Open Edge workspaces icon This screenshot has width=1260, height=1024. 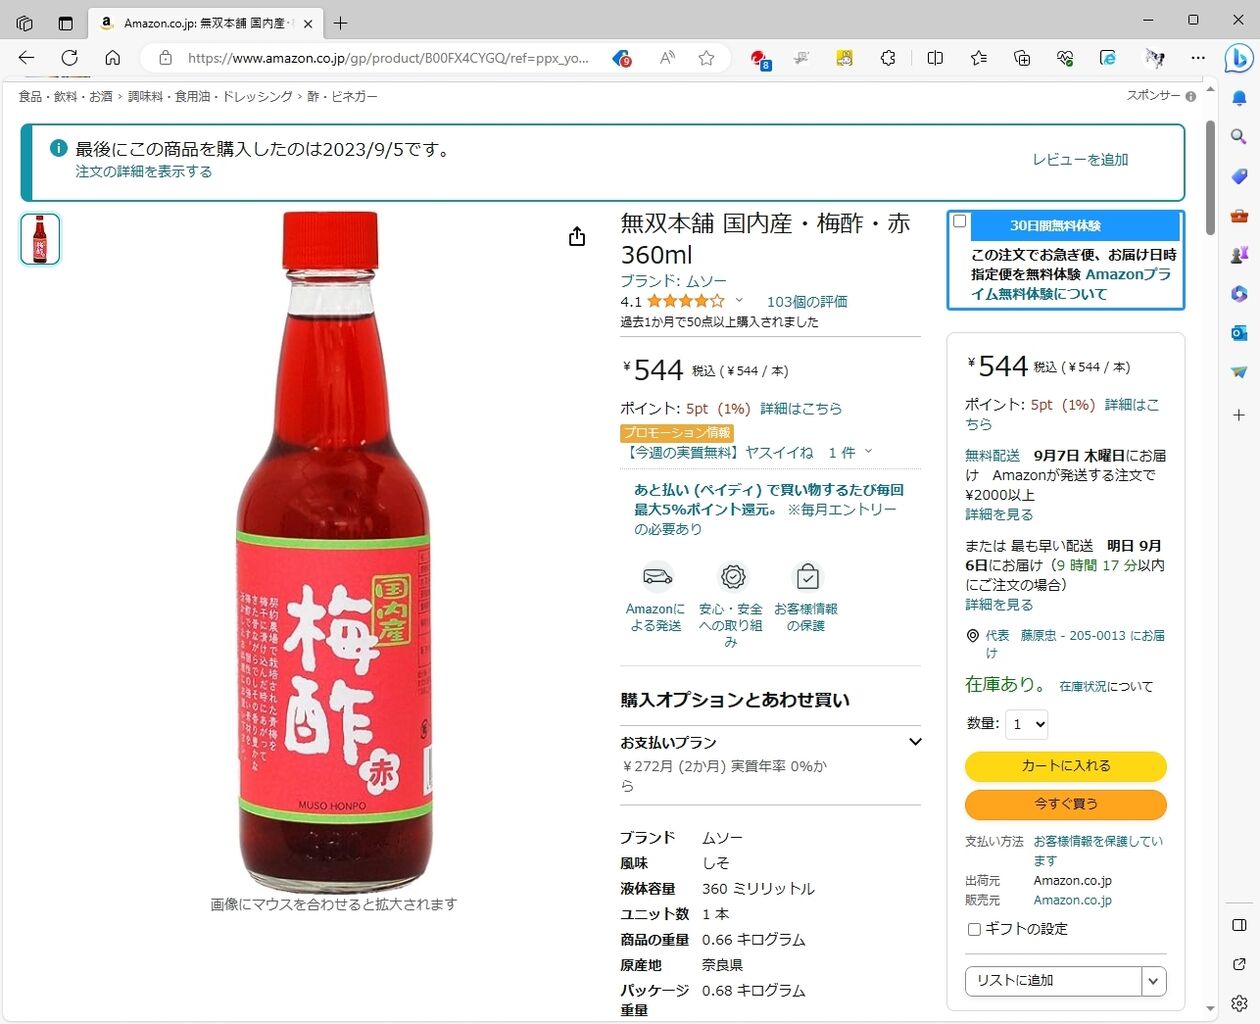tap(25, 23)
